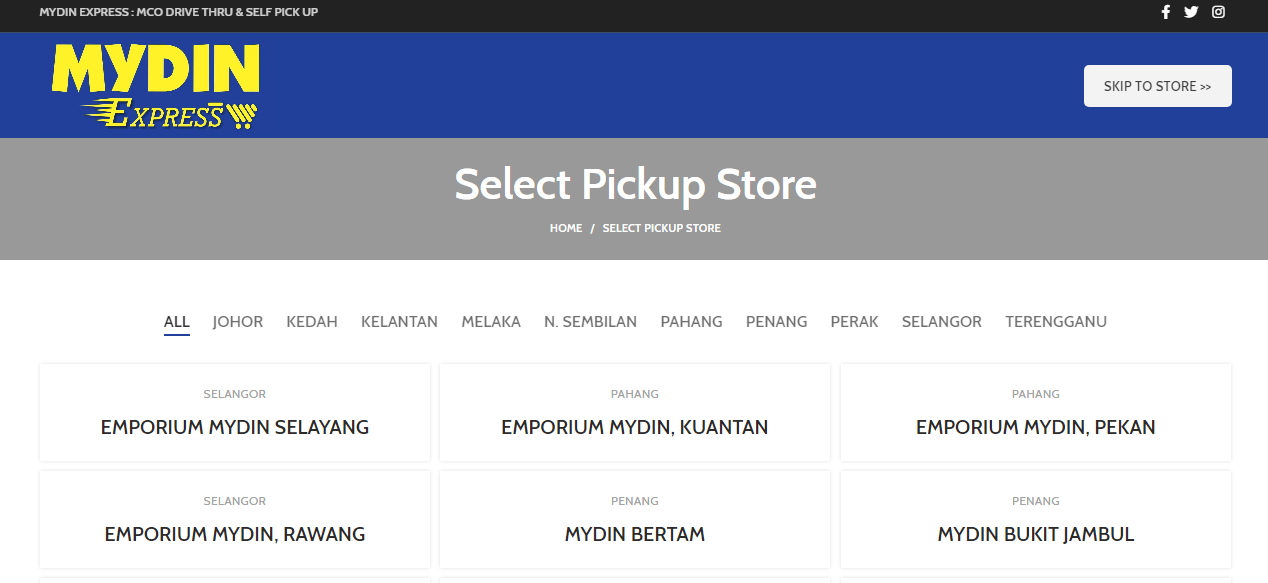Screen dimensions: 1268x583
Task: Filter by N. SEMBILAN region
Action: [590, 321]
